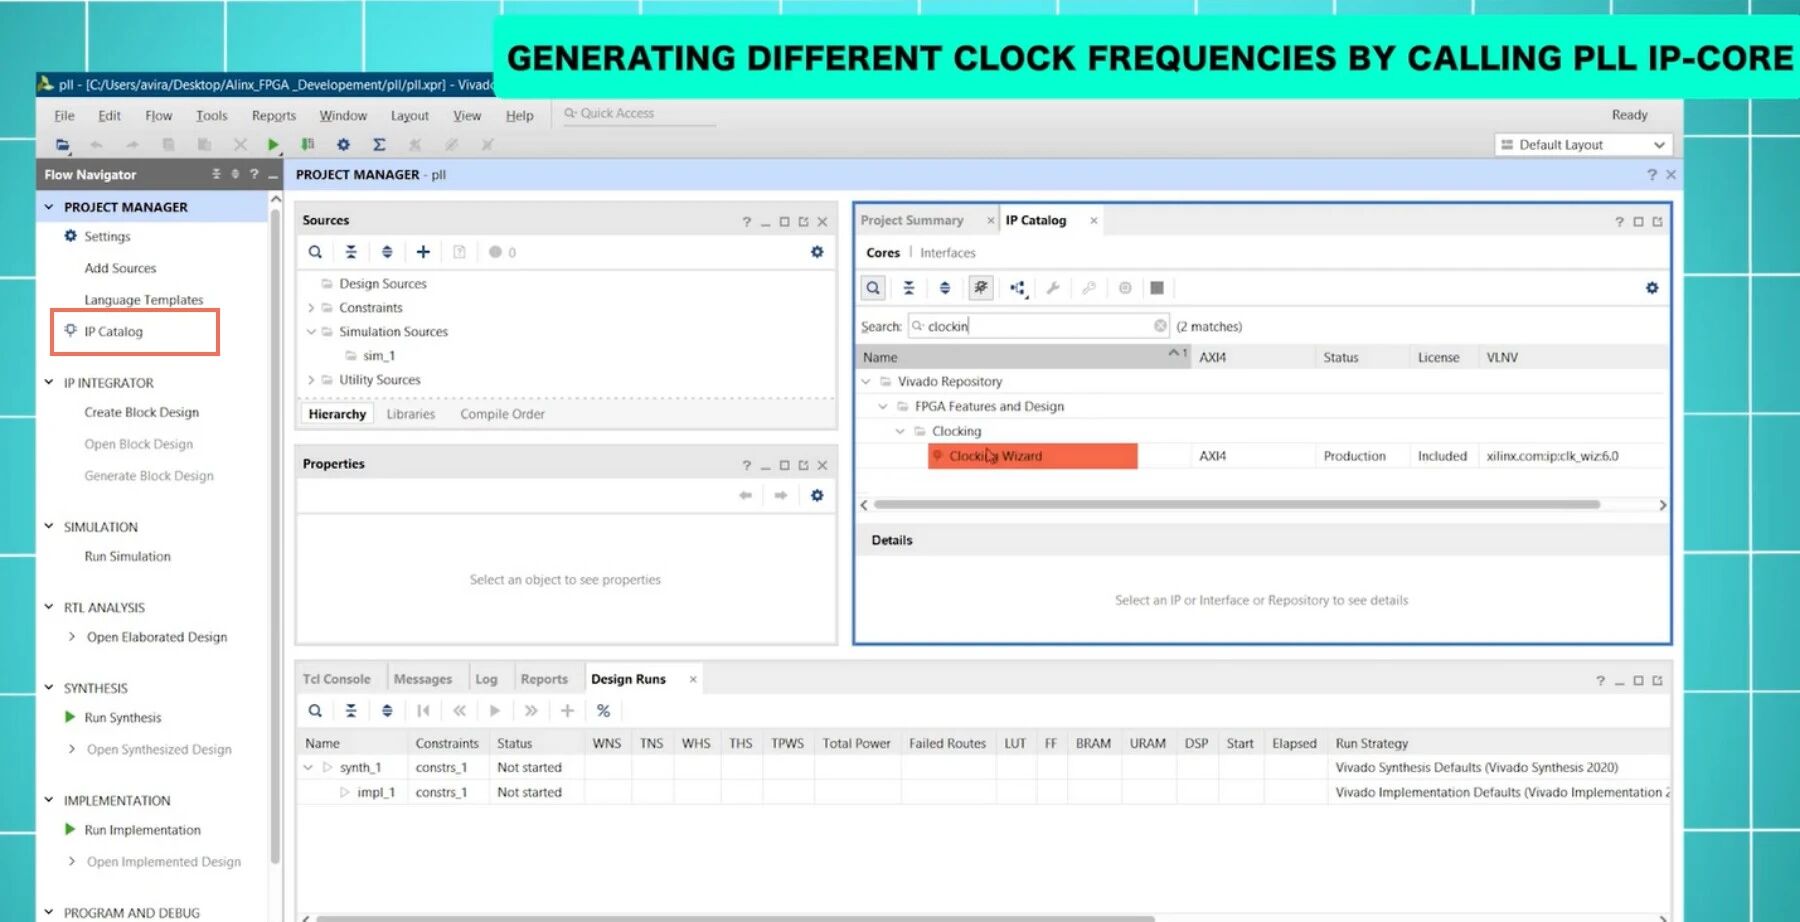Click the percent icon in Design Runs toolbar
Viewport: 1800px width, 922px height.
[x=603, y=711]
